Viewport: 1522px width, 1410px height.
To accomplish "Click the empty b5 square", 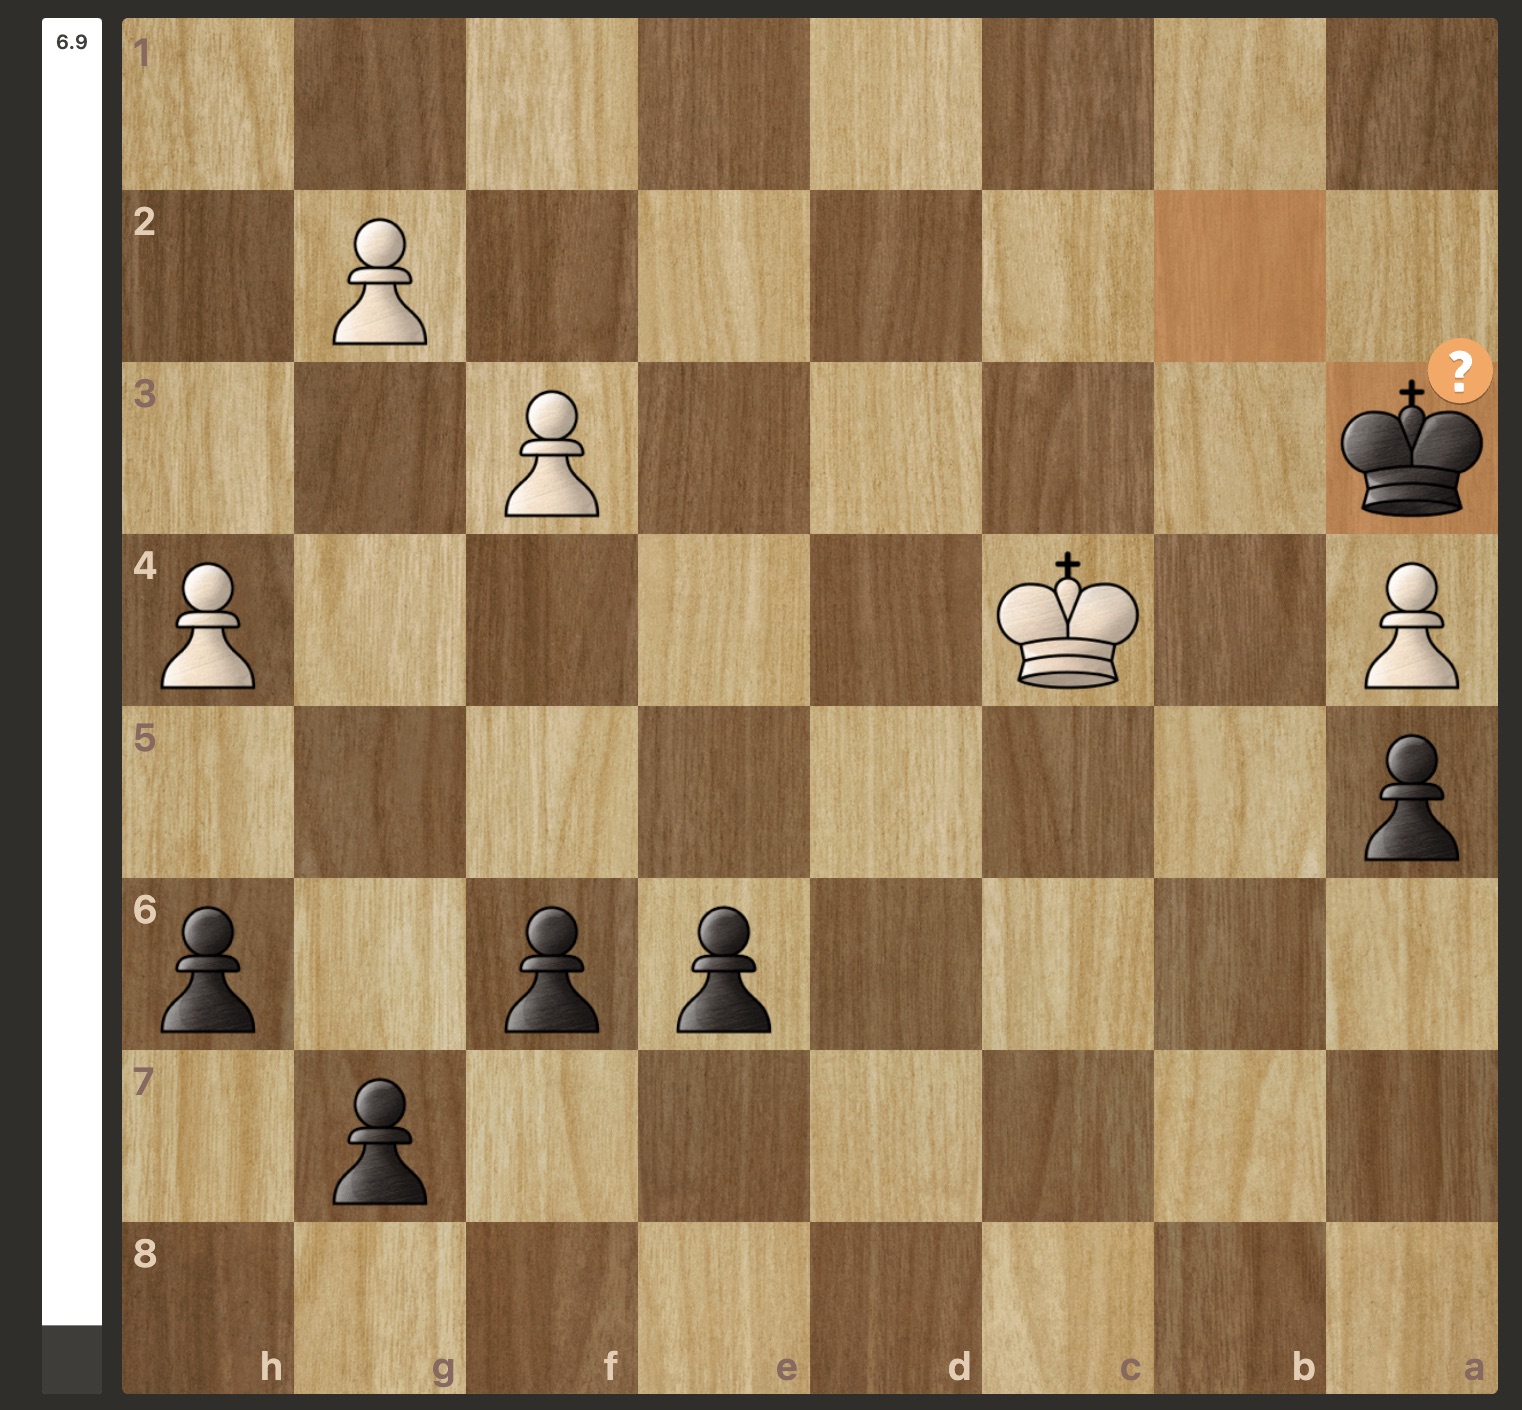I will point(1240,792).
